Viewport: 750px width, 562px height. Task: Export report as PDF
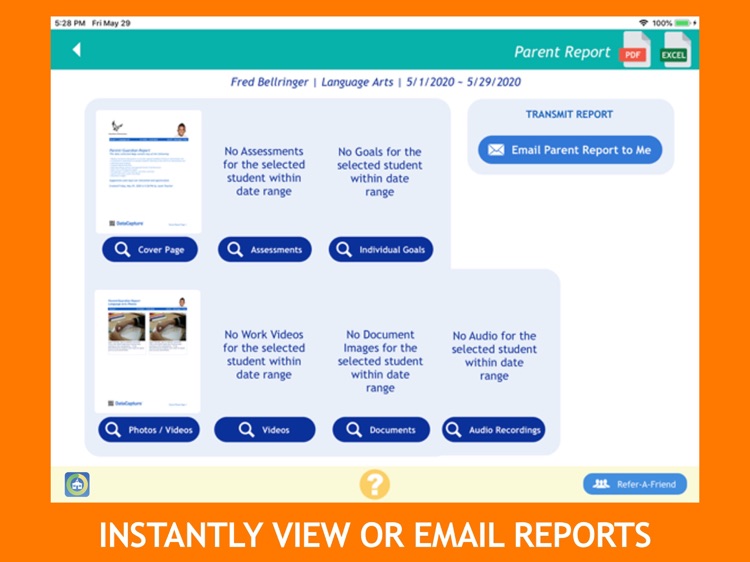pos(635,50)
